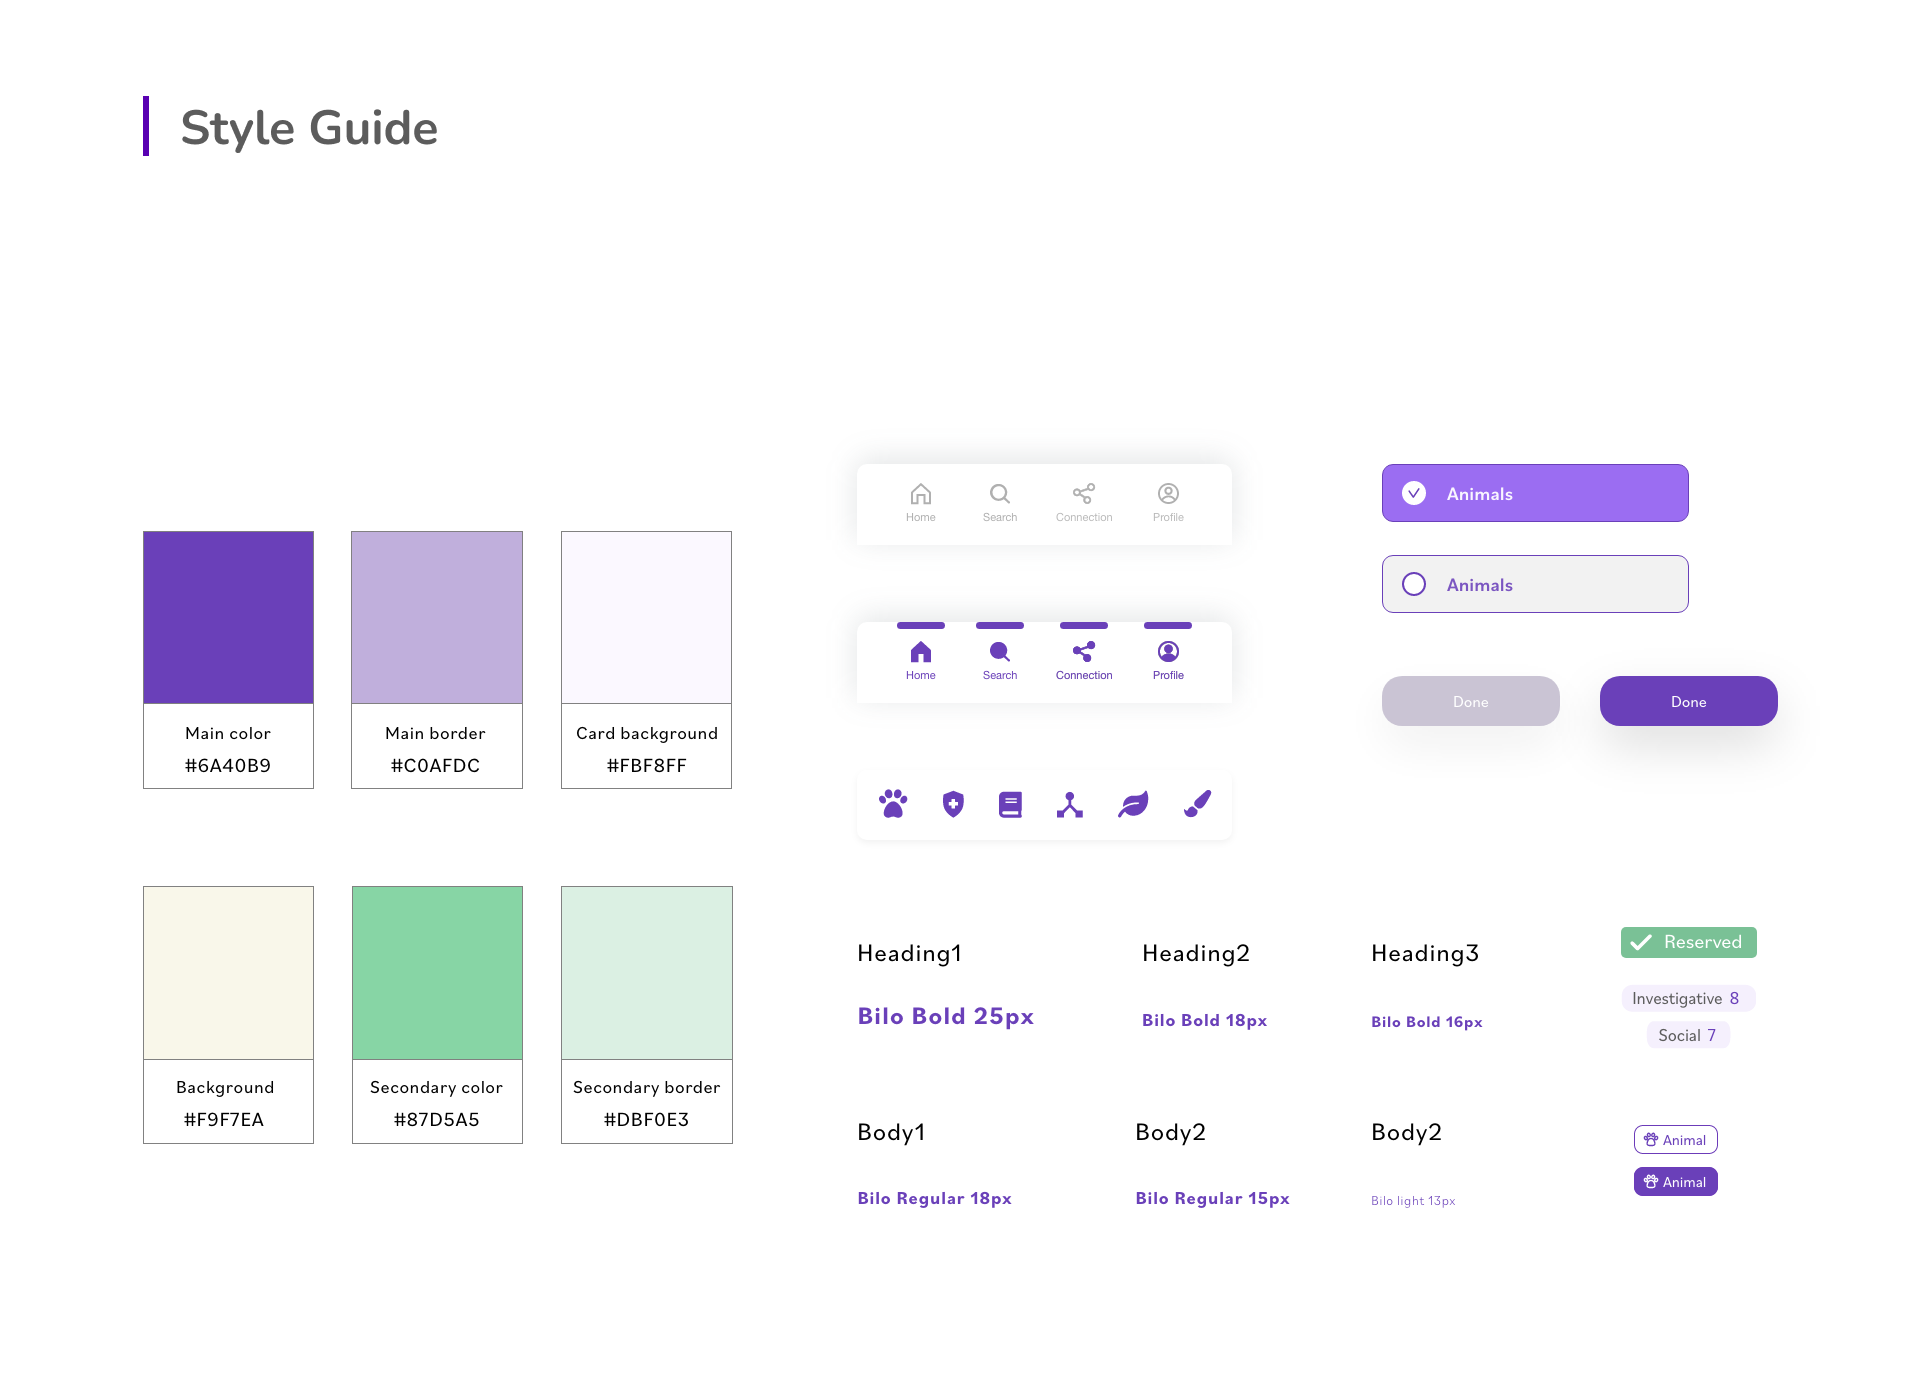Click the paintbrush category icon

1197,803
